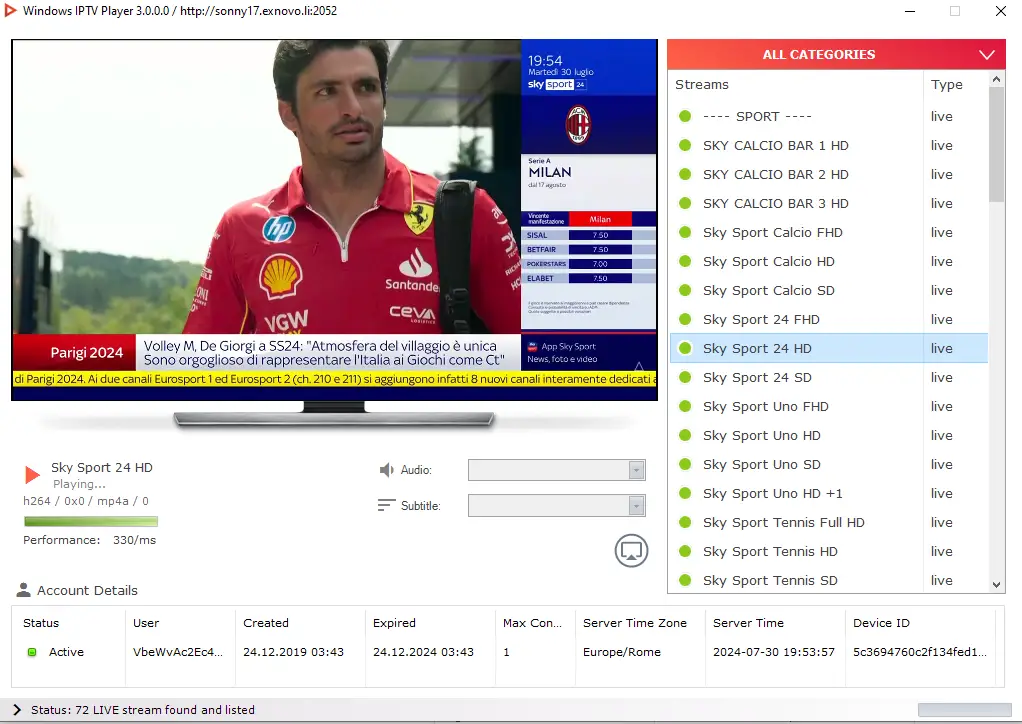Click the green status dot of SKY CALCIO BAR 1 HD
This screenshot has height=724, width=1022.
pos(685,145)
